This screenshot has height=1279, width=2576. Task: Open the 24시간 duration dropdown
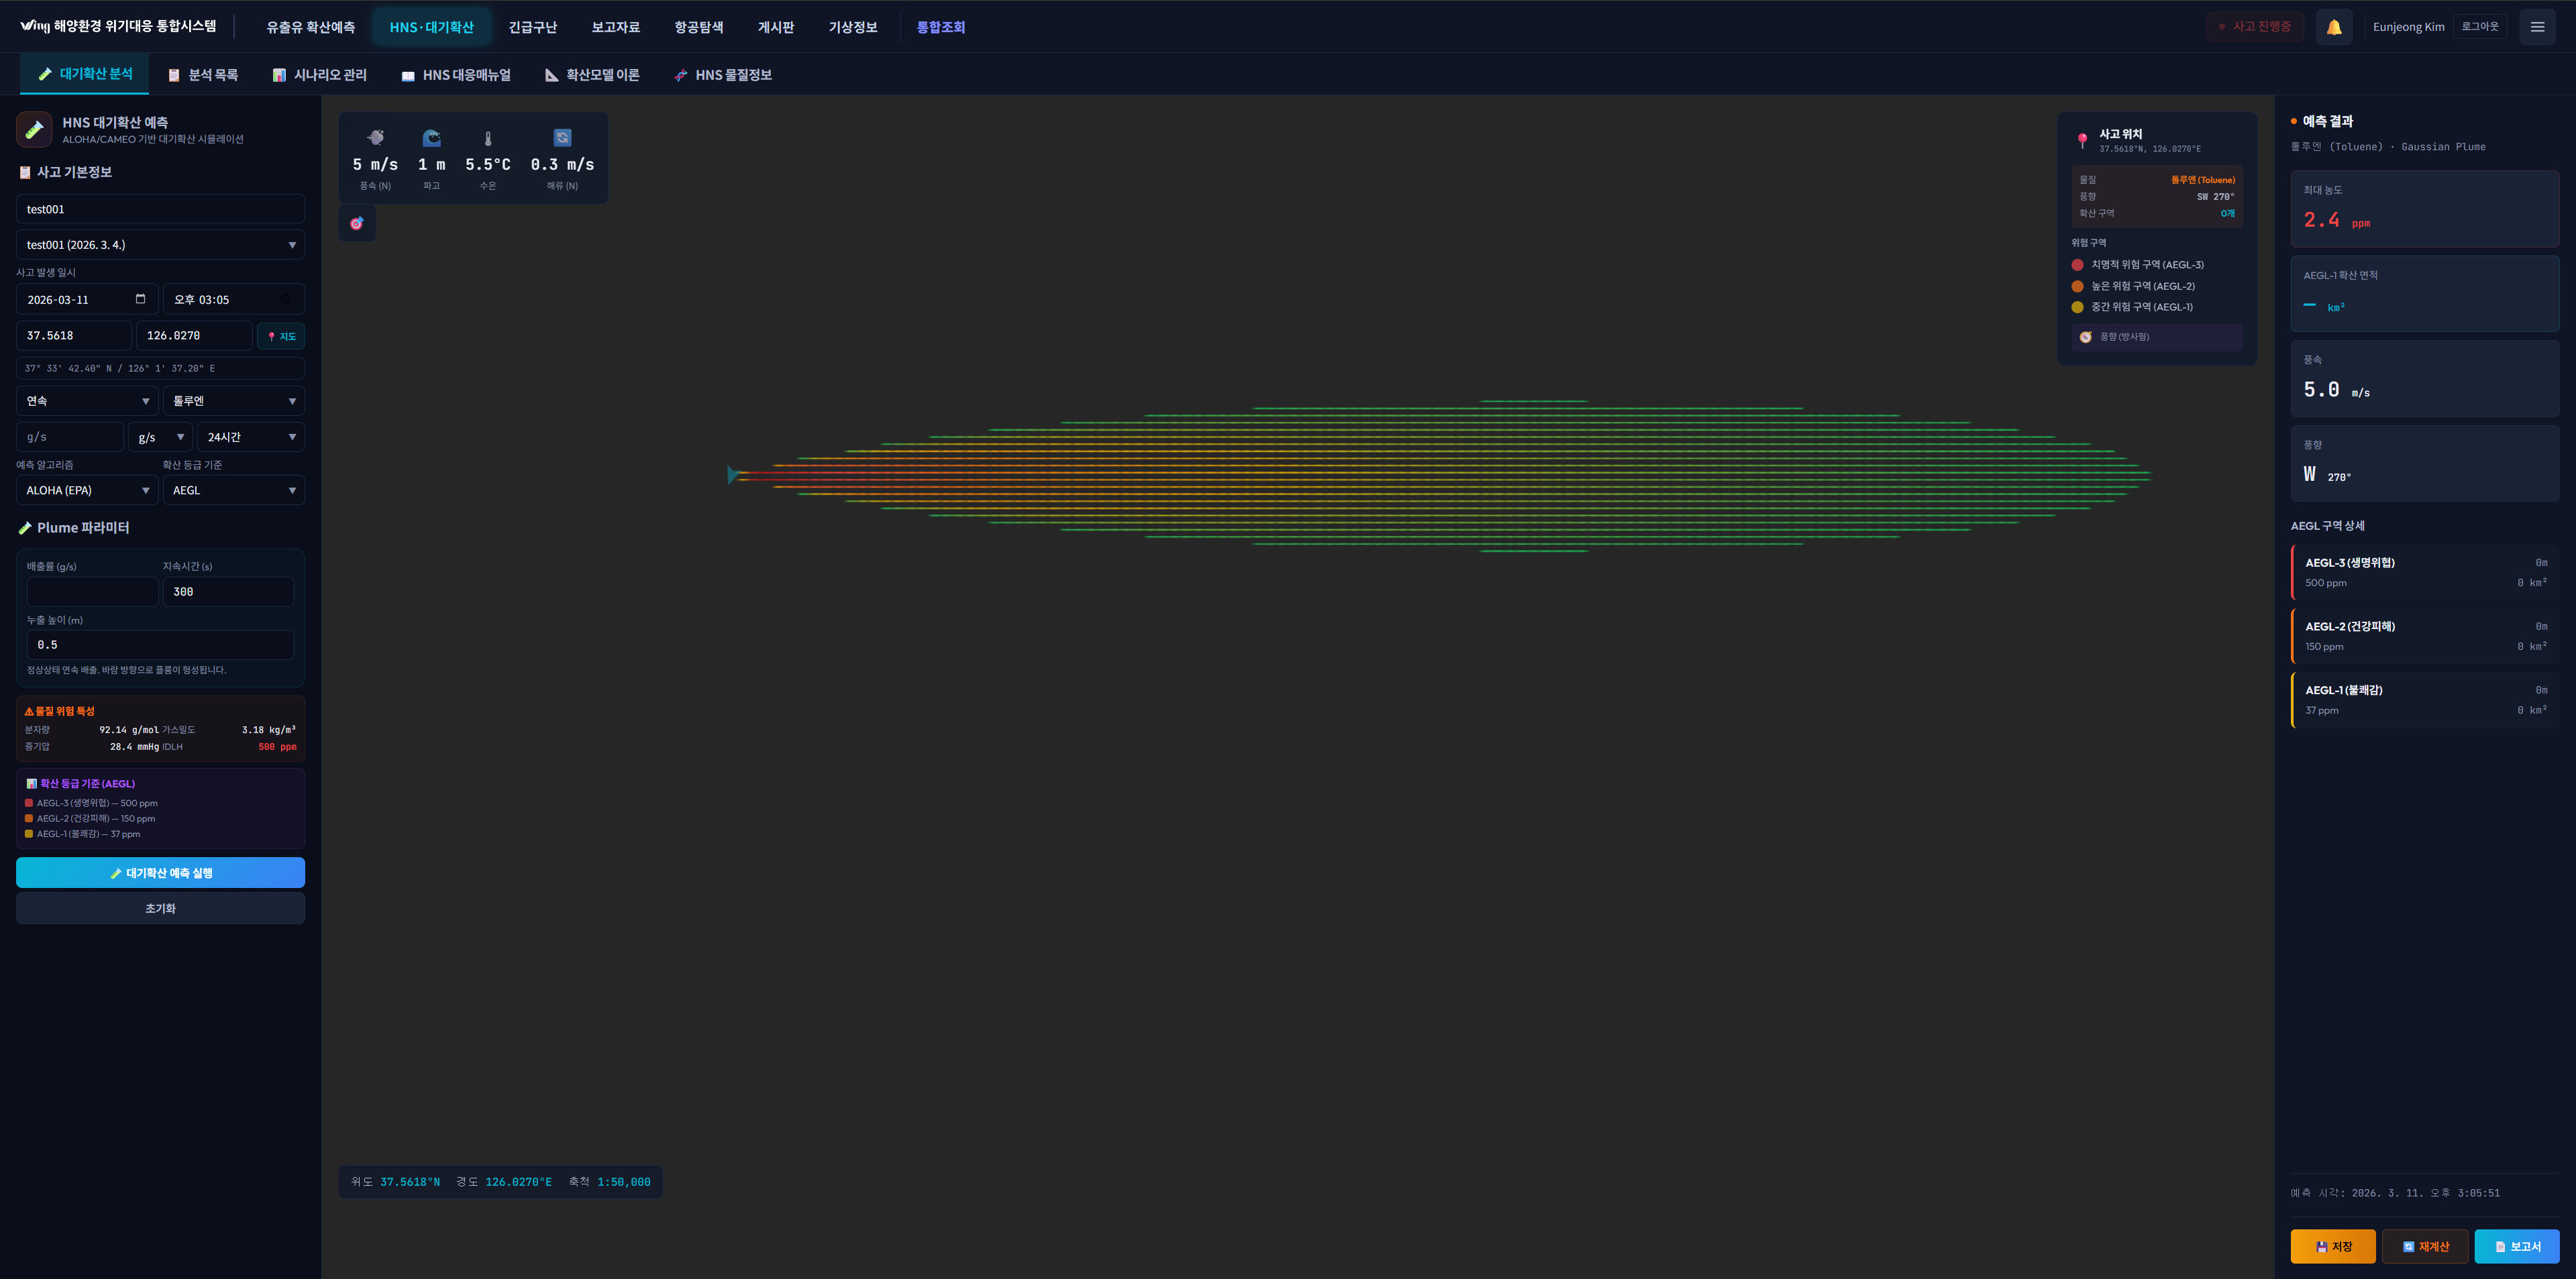250,437
